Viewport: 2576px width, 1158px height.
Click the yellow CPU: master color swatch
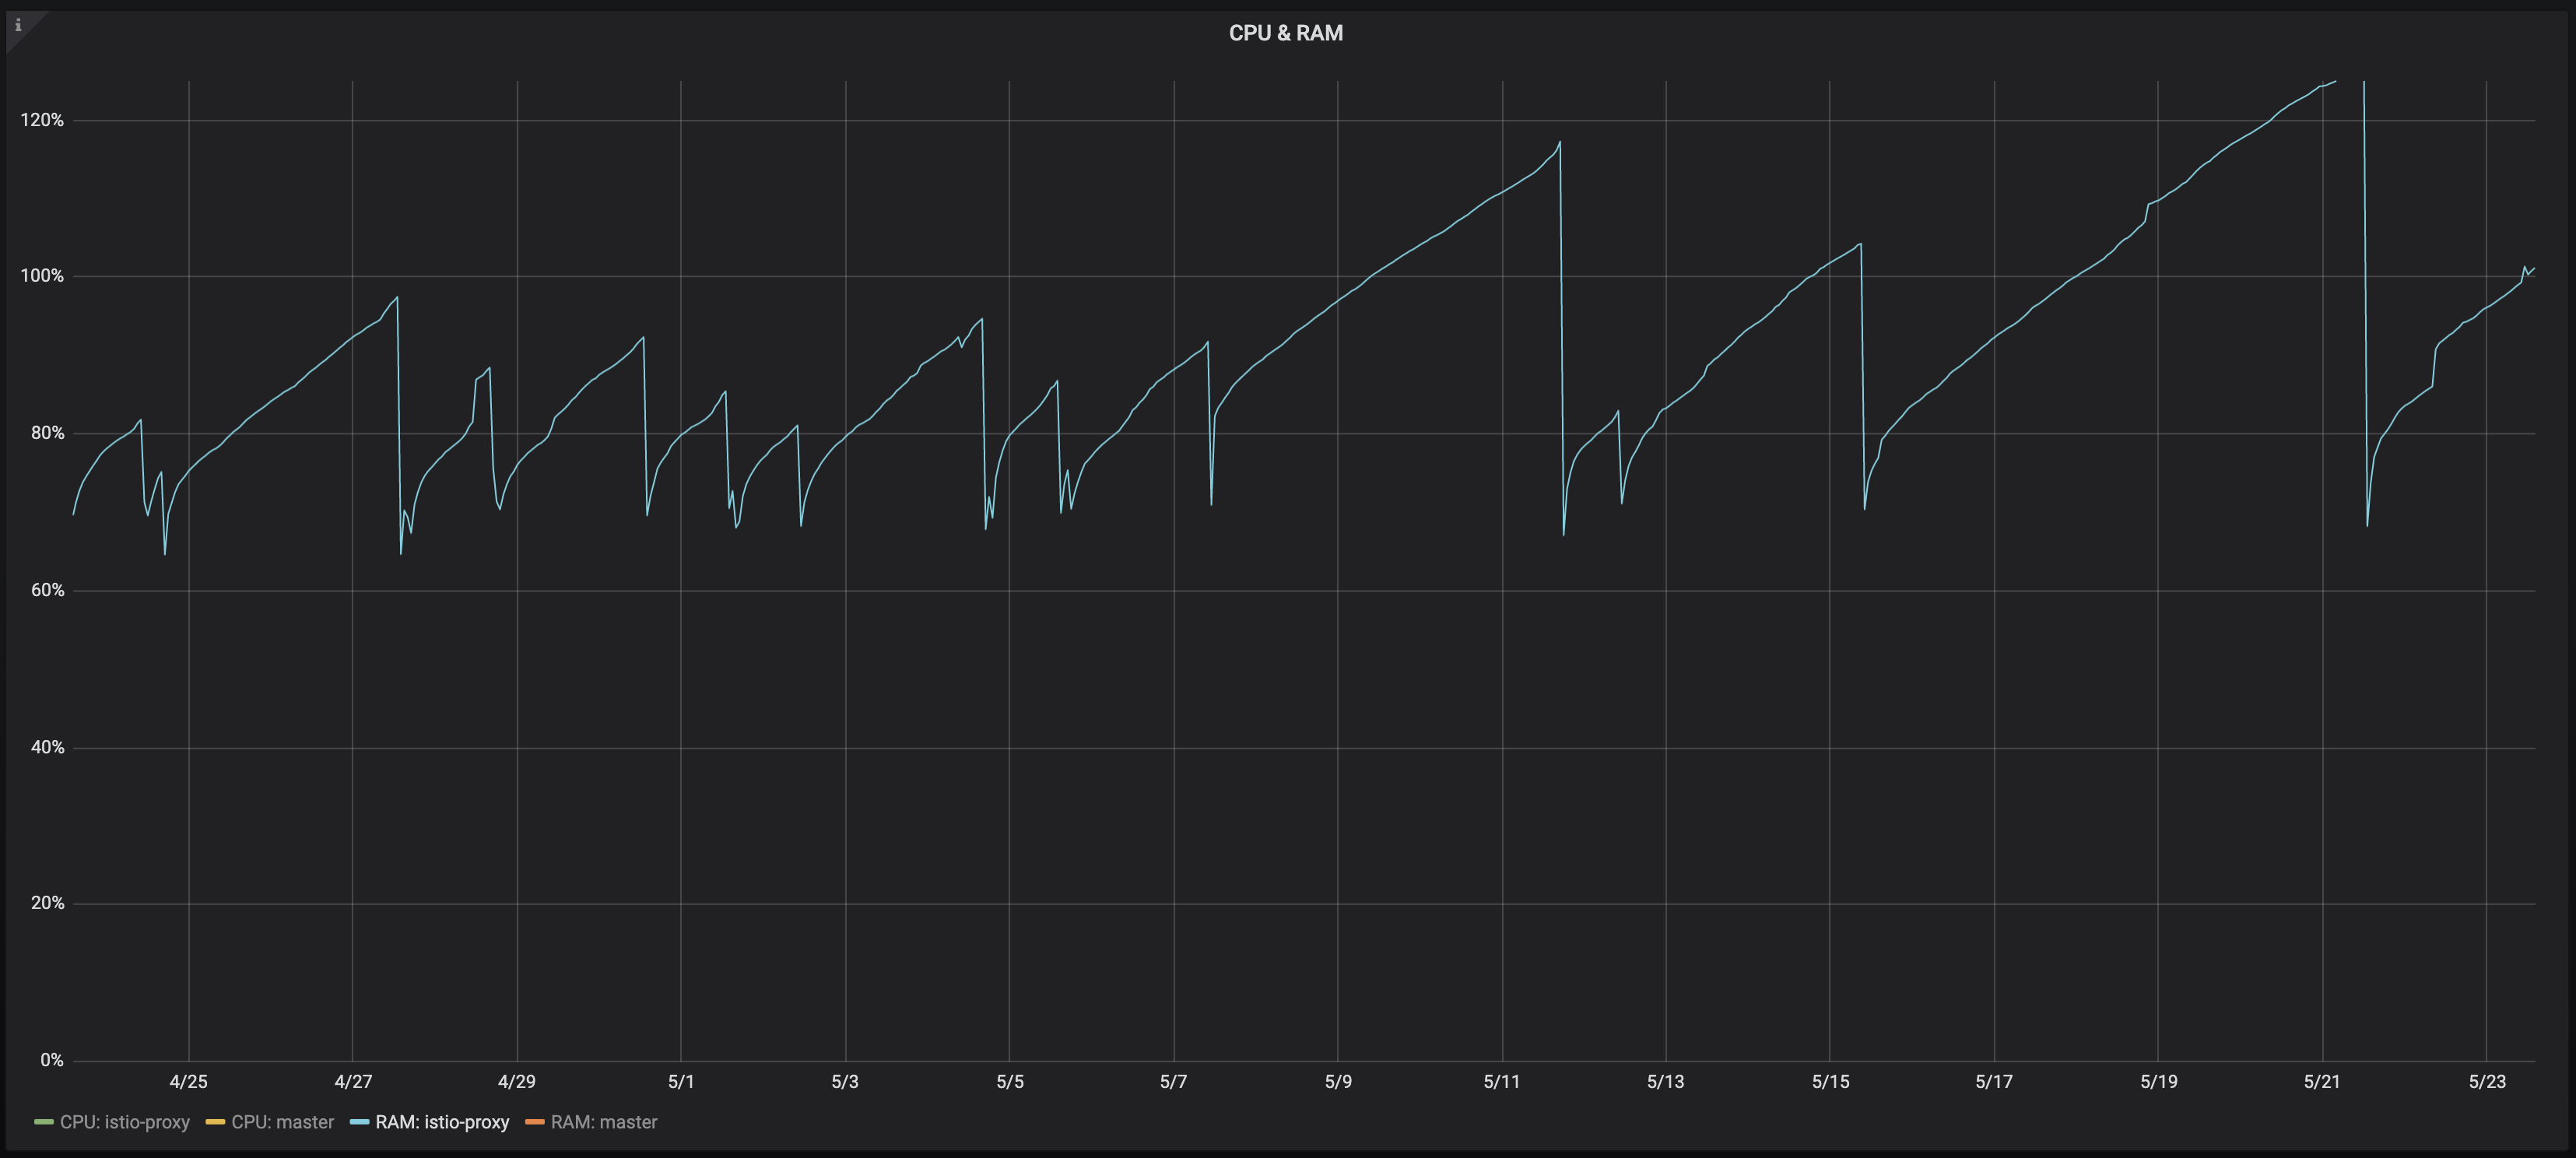tap(215, 1122)
